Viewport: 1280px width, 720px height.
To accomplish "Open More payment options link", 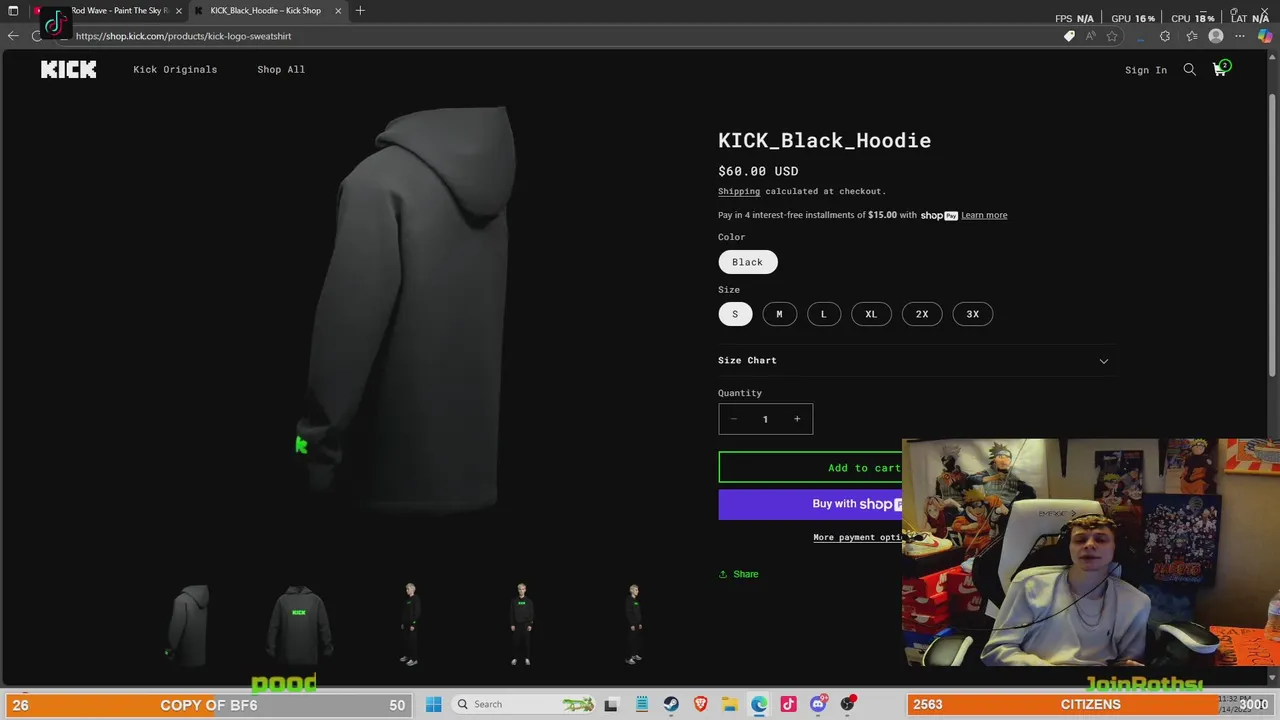I will point(858,537).
